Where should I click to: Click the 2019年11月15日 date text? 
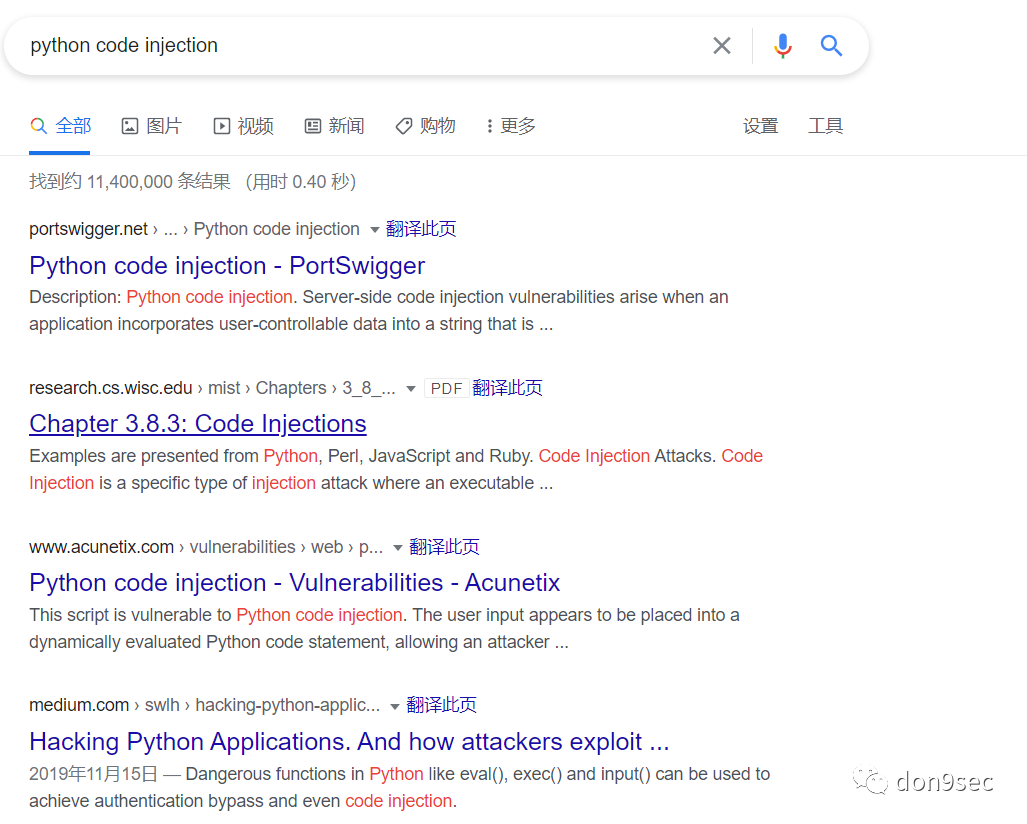click(94, 774)
